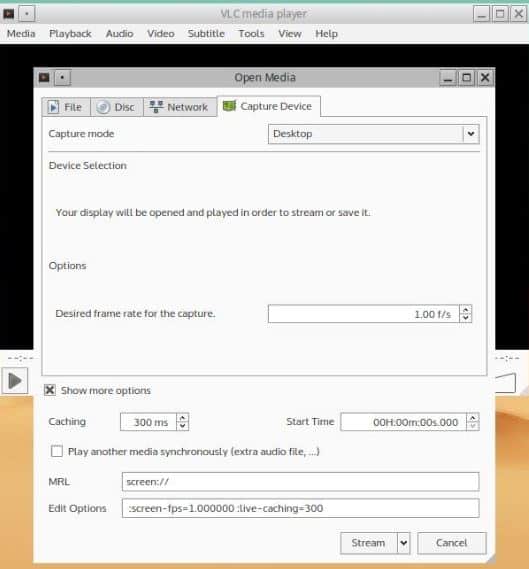Click the dot button in Open Media title bar

(62, 78)
